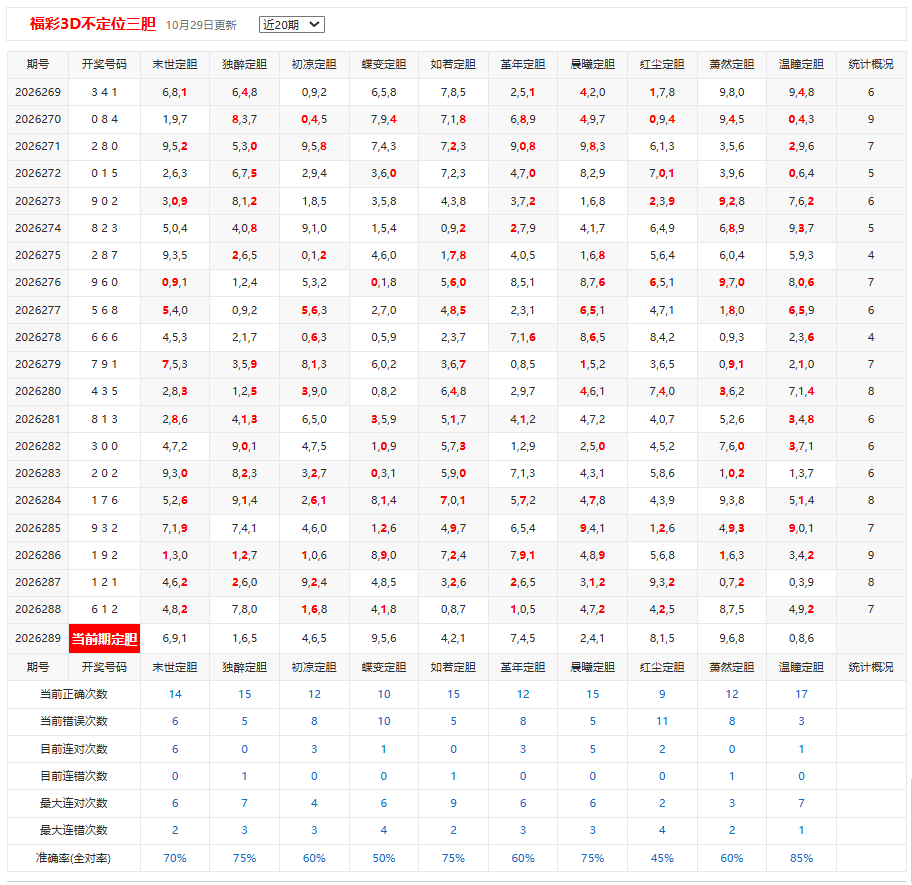
Task: Click the 45% accuracy value
Action: pos(662,858)
